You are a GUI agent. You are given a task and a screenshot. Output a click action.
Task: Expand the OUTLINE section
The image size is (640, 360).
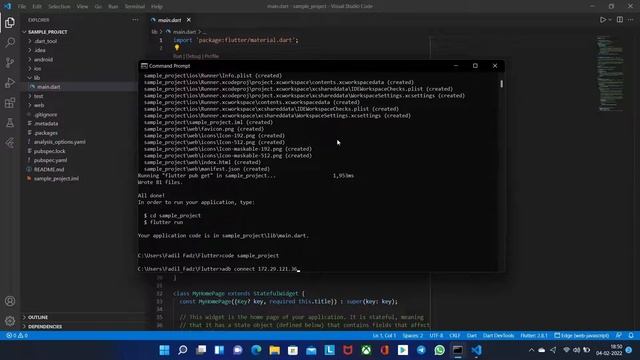point(38,317)
